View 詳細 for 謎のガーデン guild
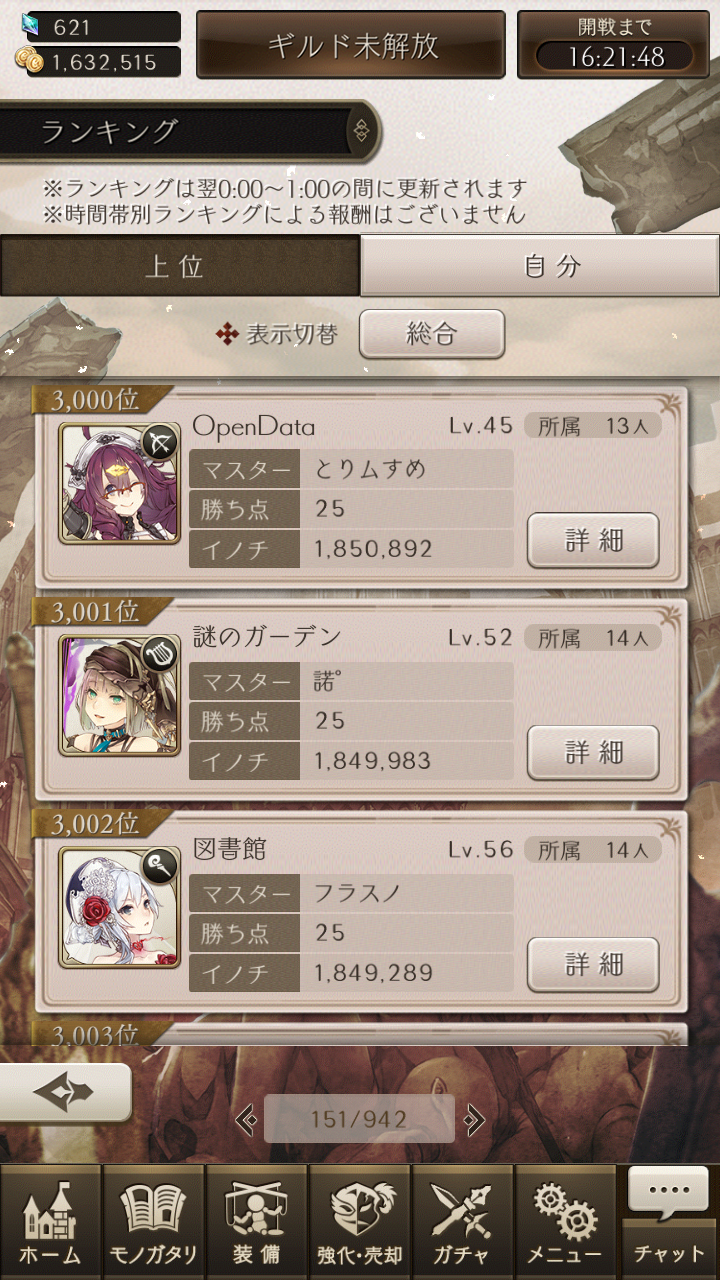This screenshot has height=1280, width=720. point(593,753)
